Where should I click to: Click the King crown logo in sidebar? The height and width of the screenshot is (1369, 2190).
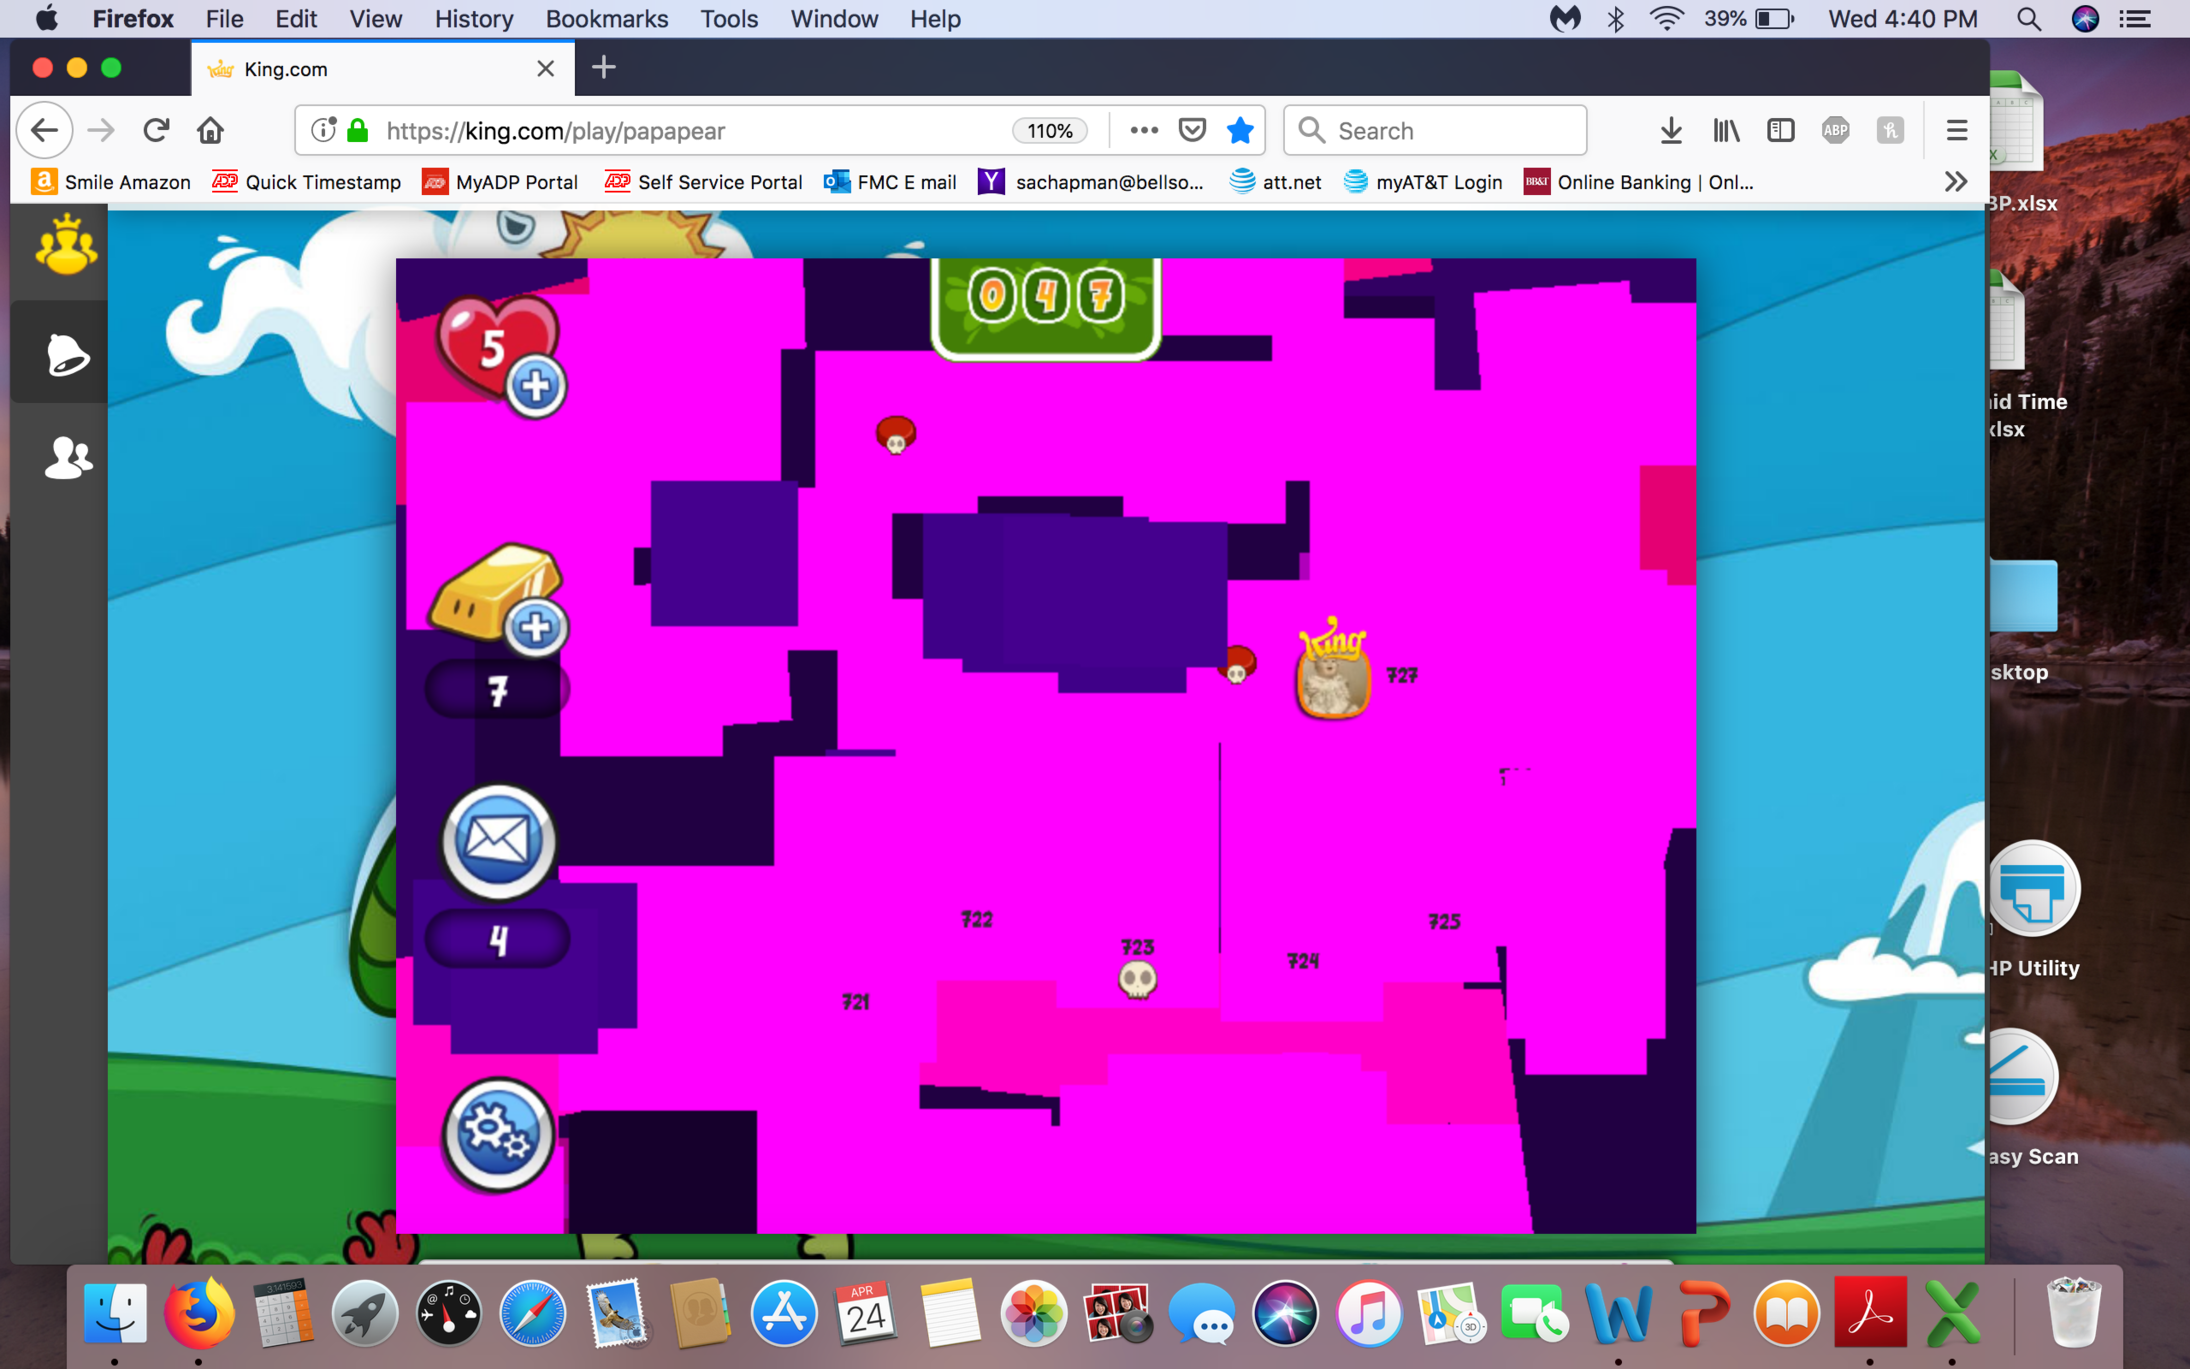click(66, 246)
